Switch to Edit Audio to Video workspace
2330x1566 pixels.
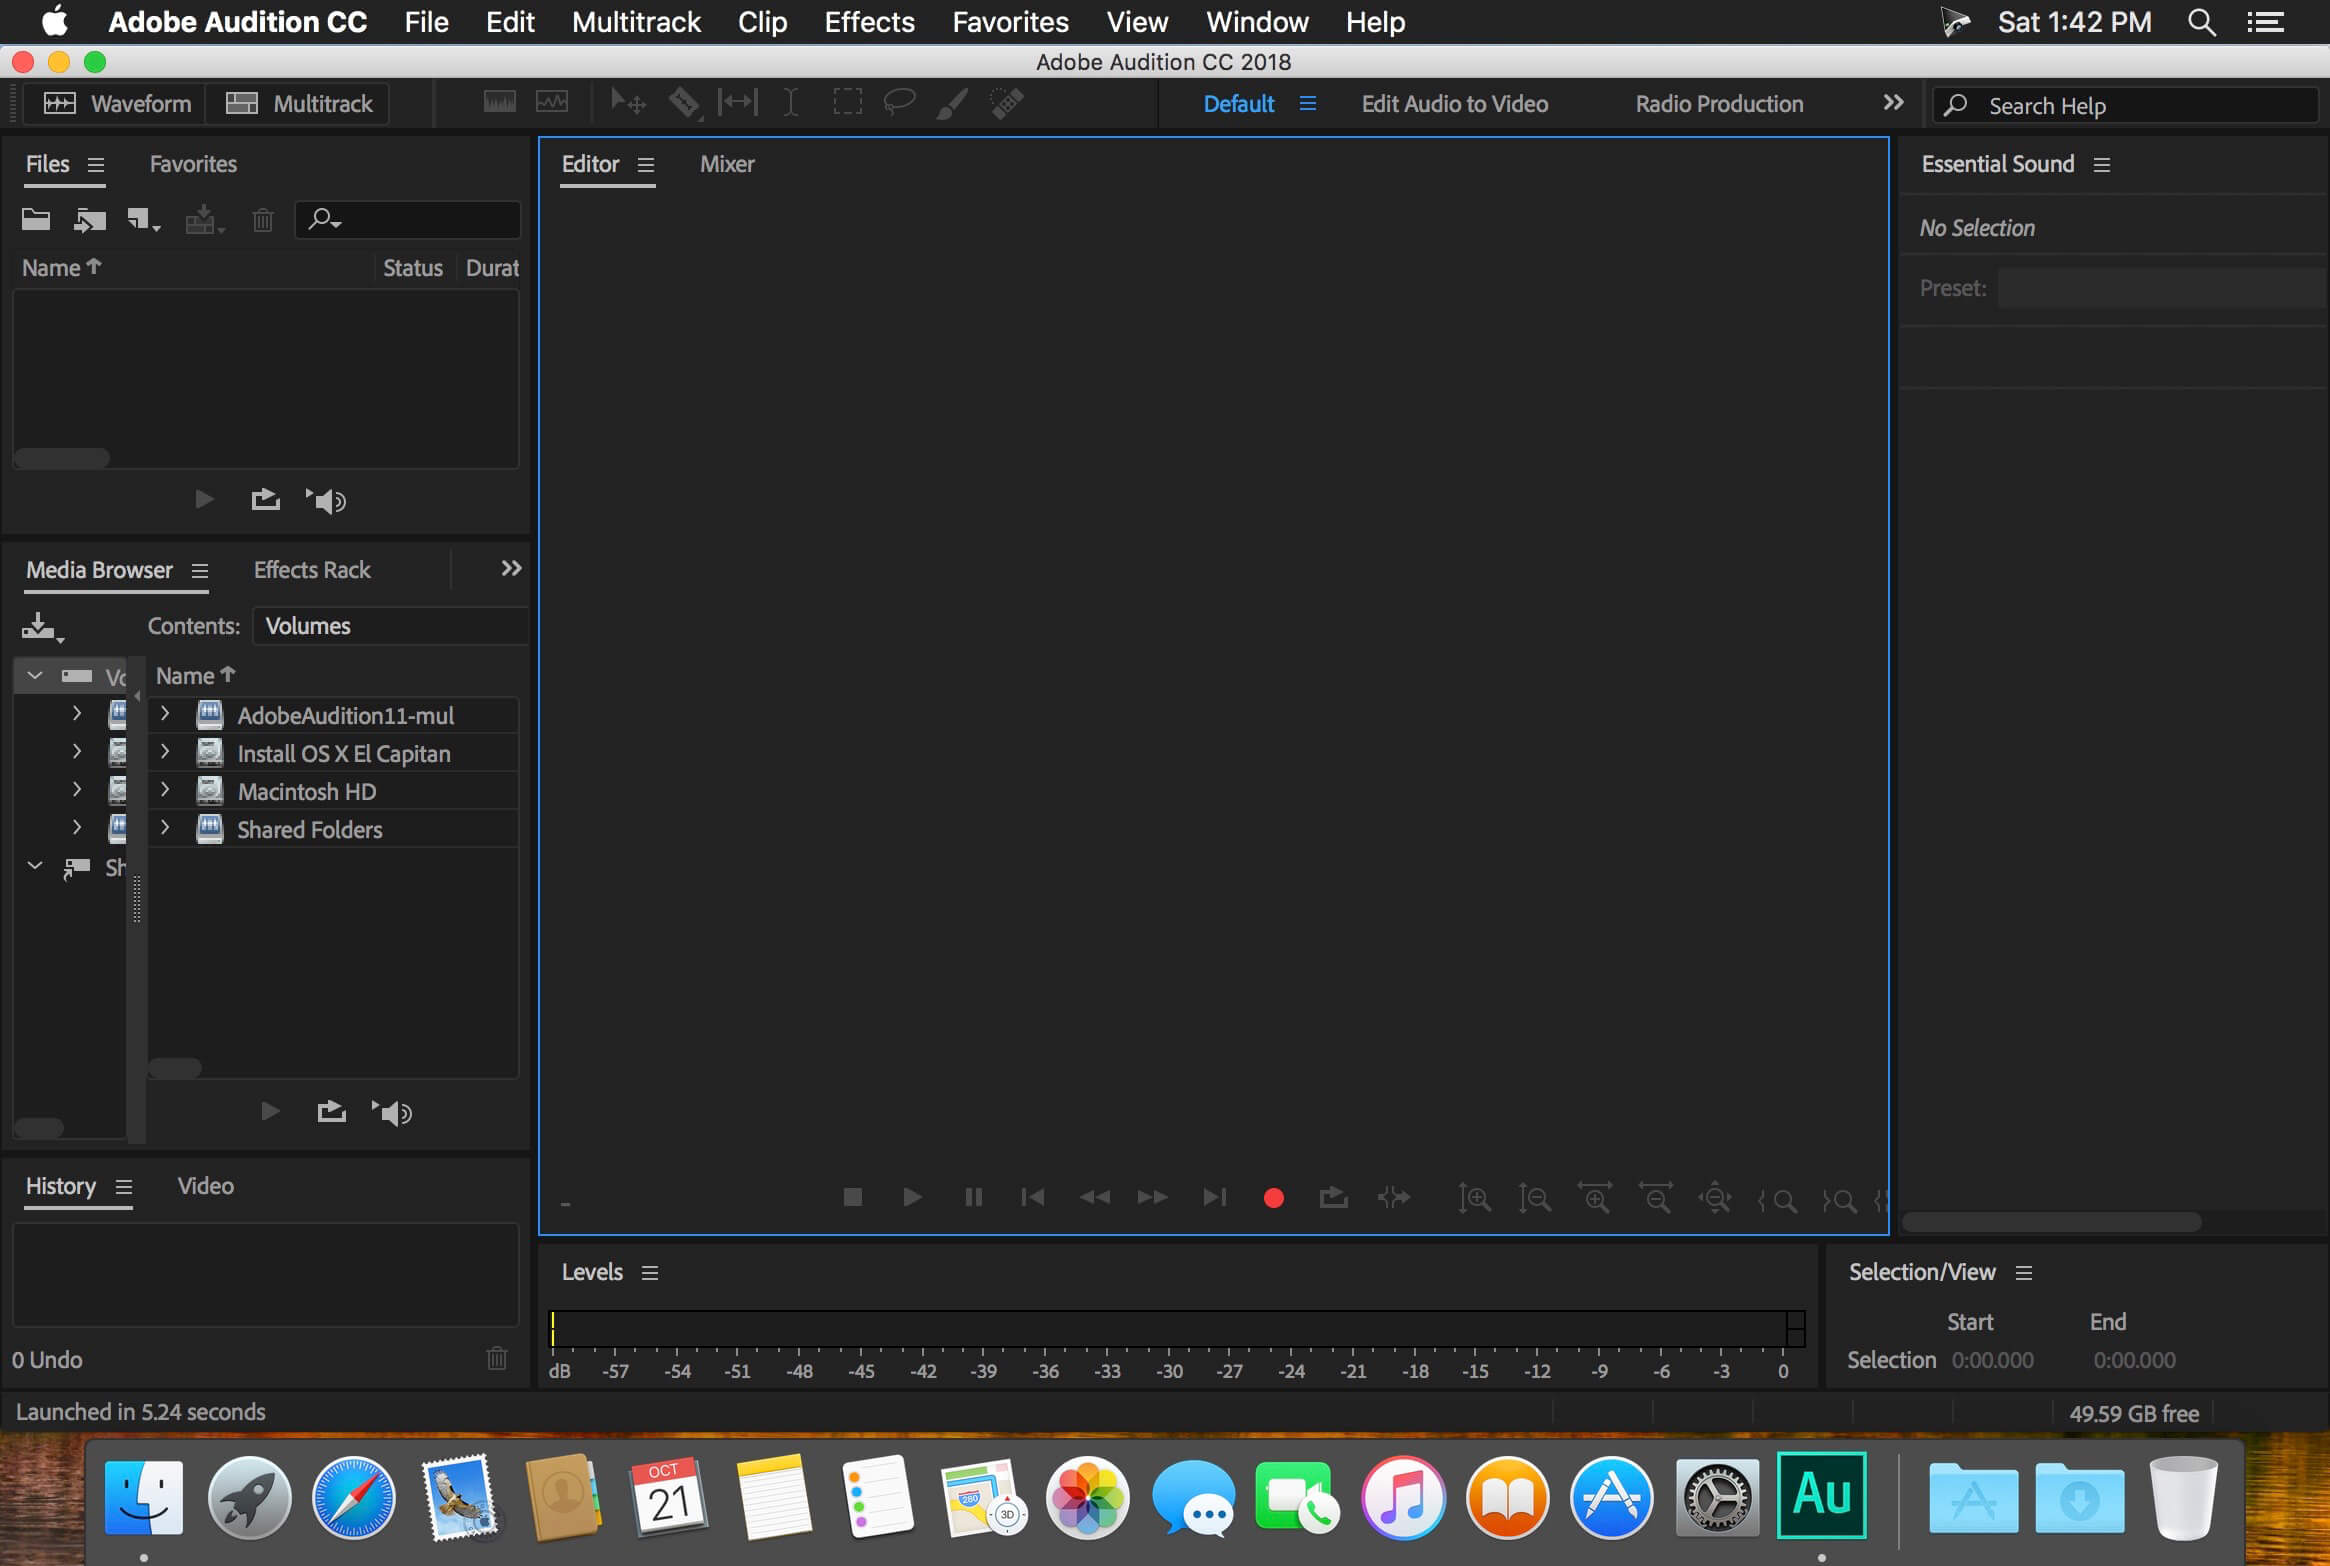1454,104
